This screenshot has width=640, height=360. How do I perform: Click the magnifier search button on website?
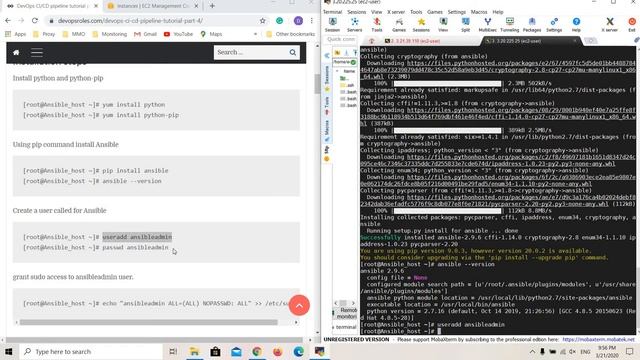coord(293,52)
